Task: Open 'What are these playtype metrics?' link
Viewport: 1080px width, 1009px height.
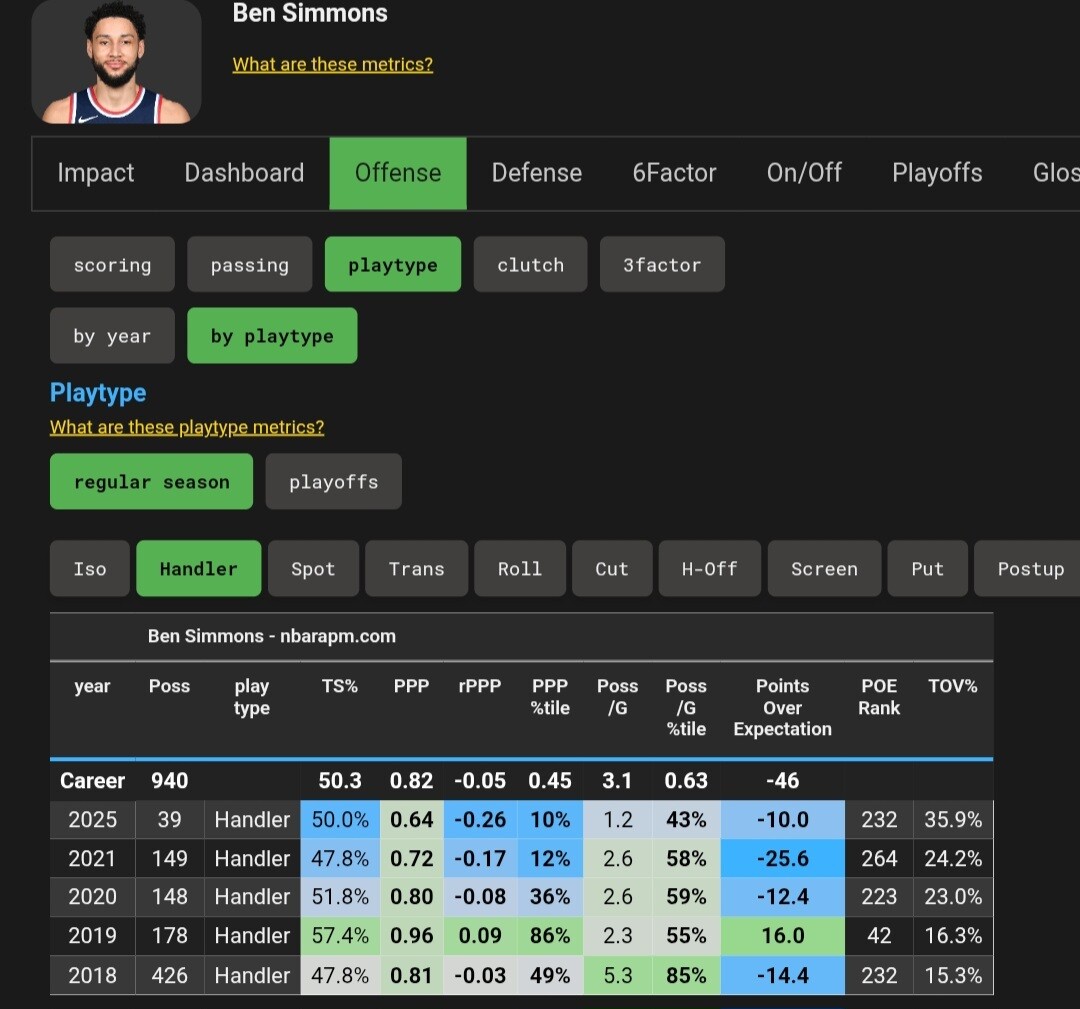Action: 187,427
